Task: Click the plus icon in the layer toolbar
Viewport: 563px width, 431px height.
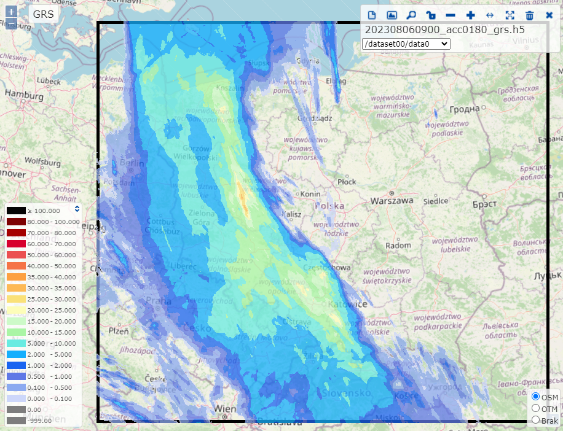Action: 470,15
